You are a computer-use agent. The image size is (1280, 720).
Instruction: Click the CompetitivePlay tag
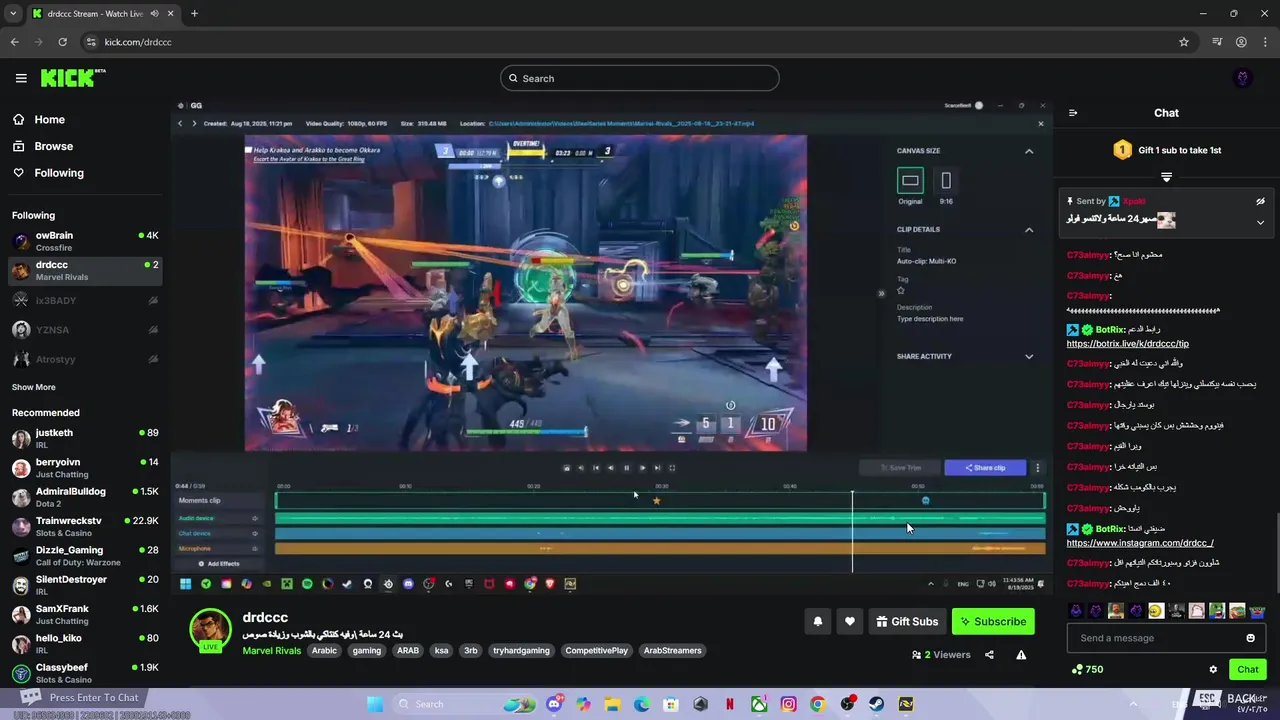tap(596, 650)
